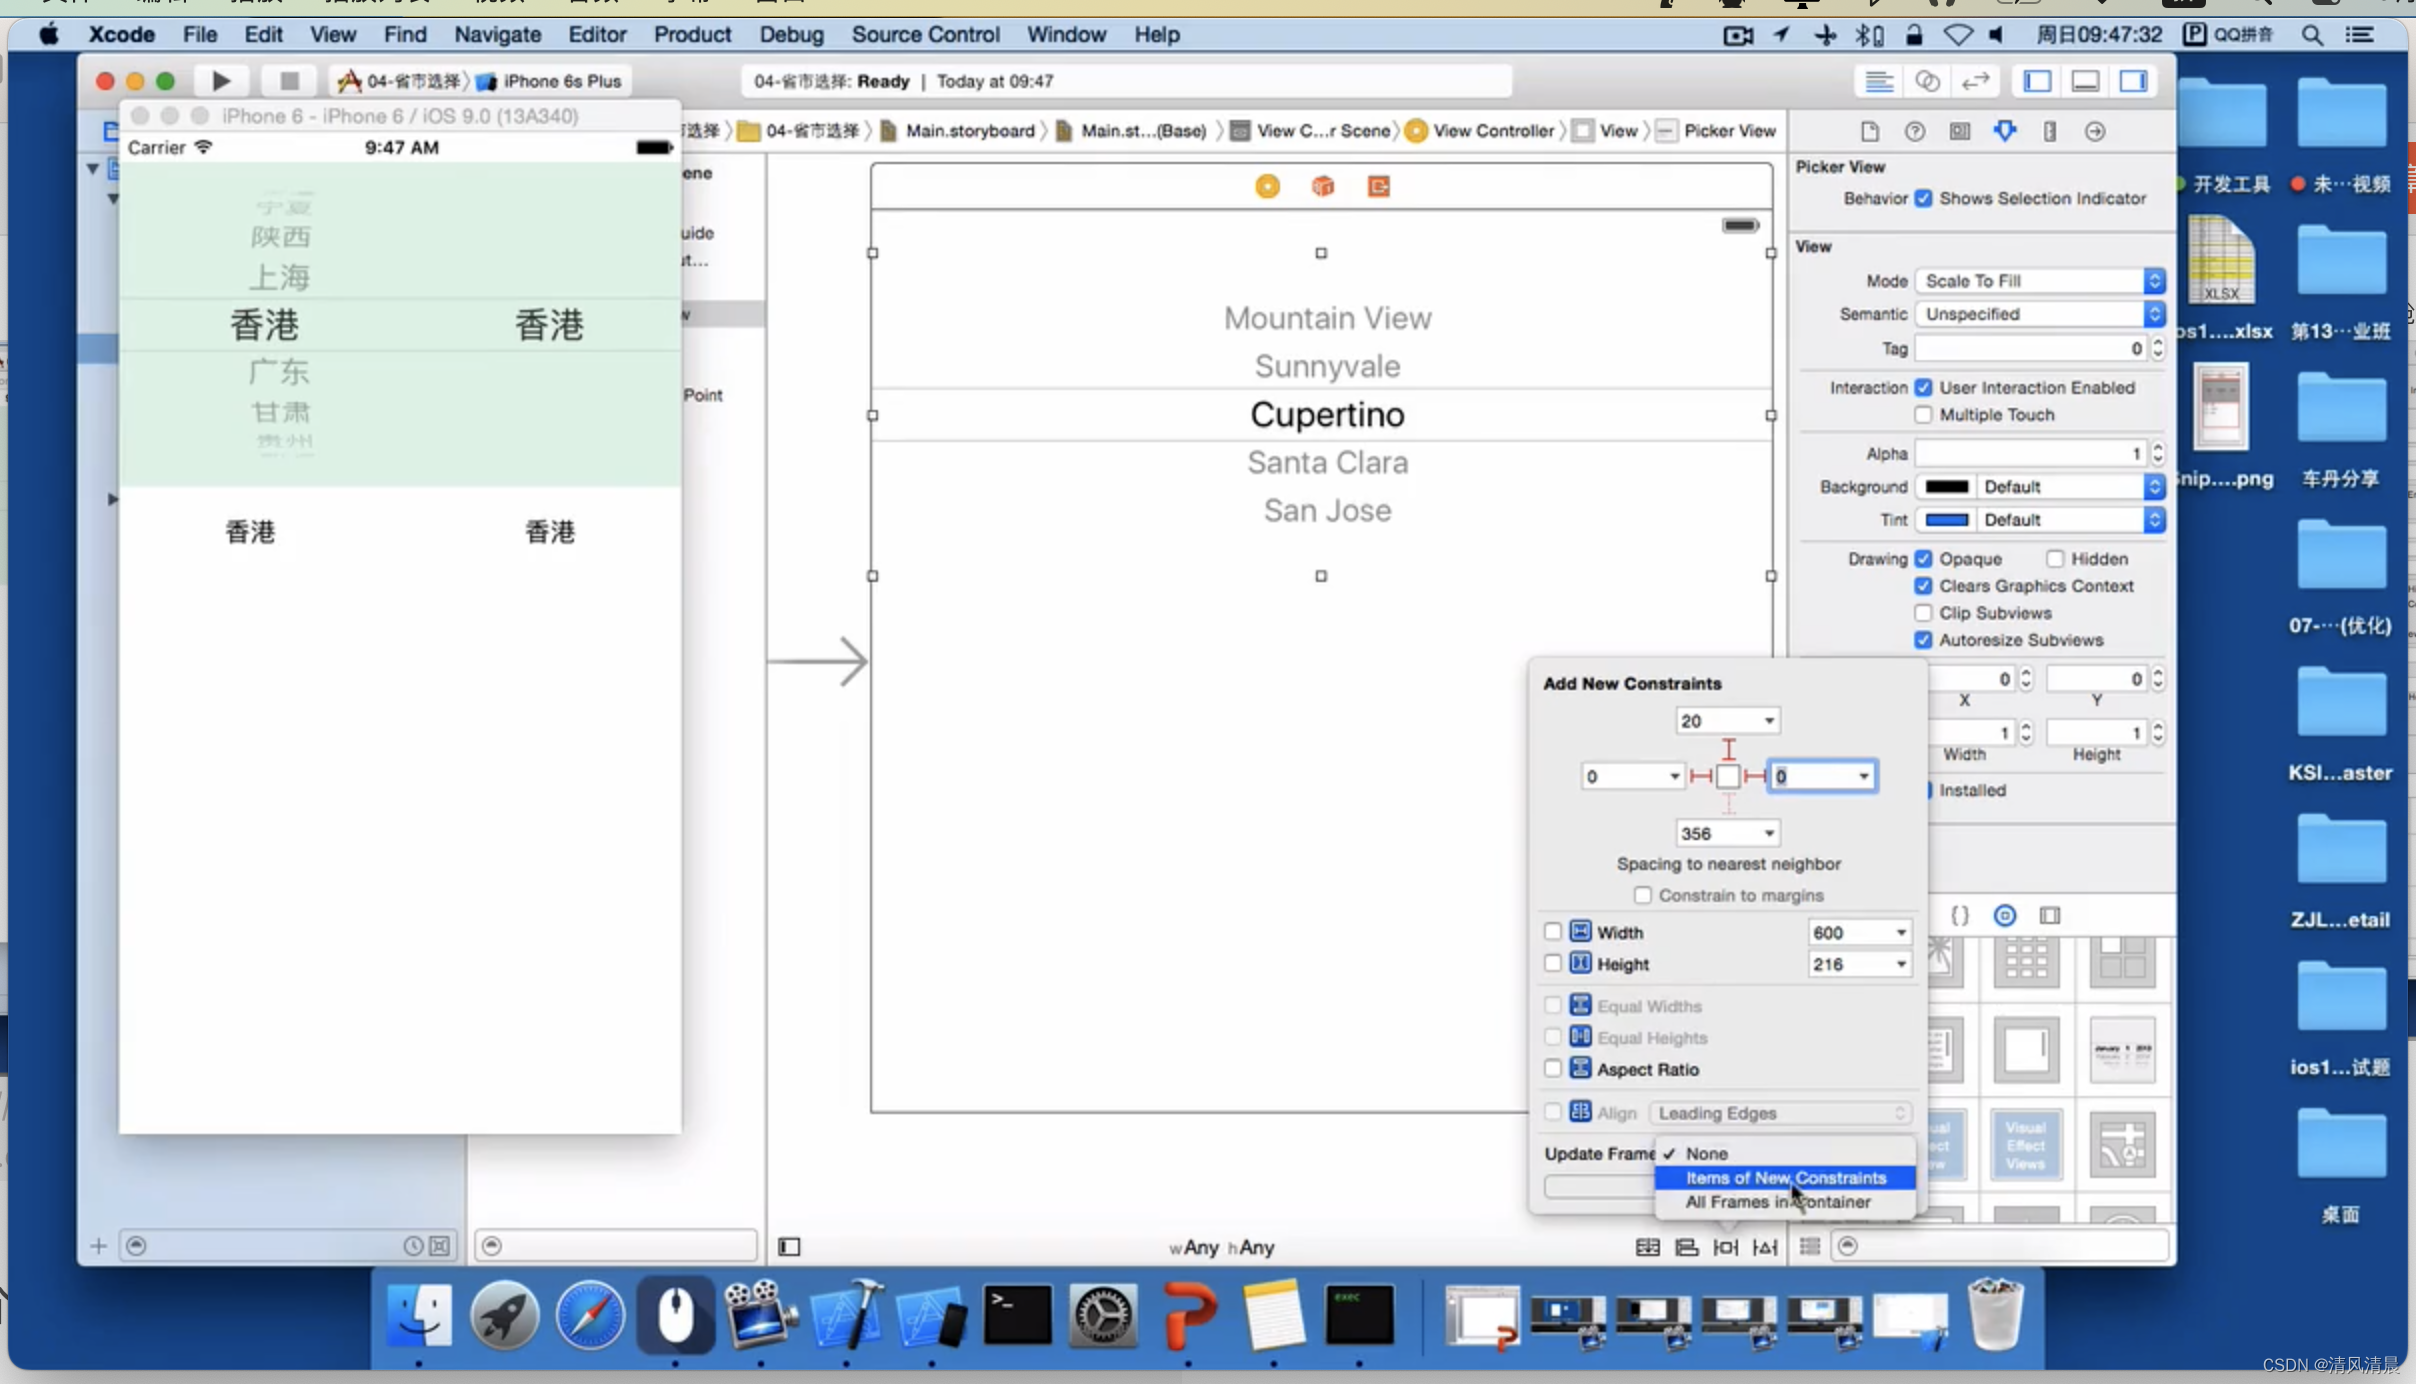The height and width of the screenshot is (1384, 2416).
Task: Select the First Responder dock icon
Action: [x=1323, y=186]
